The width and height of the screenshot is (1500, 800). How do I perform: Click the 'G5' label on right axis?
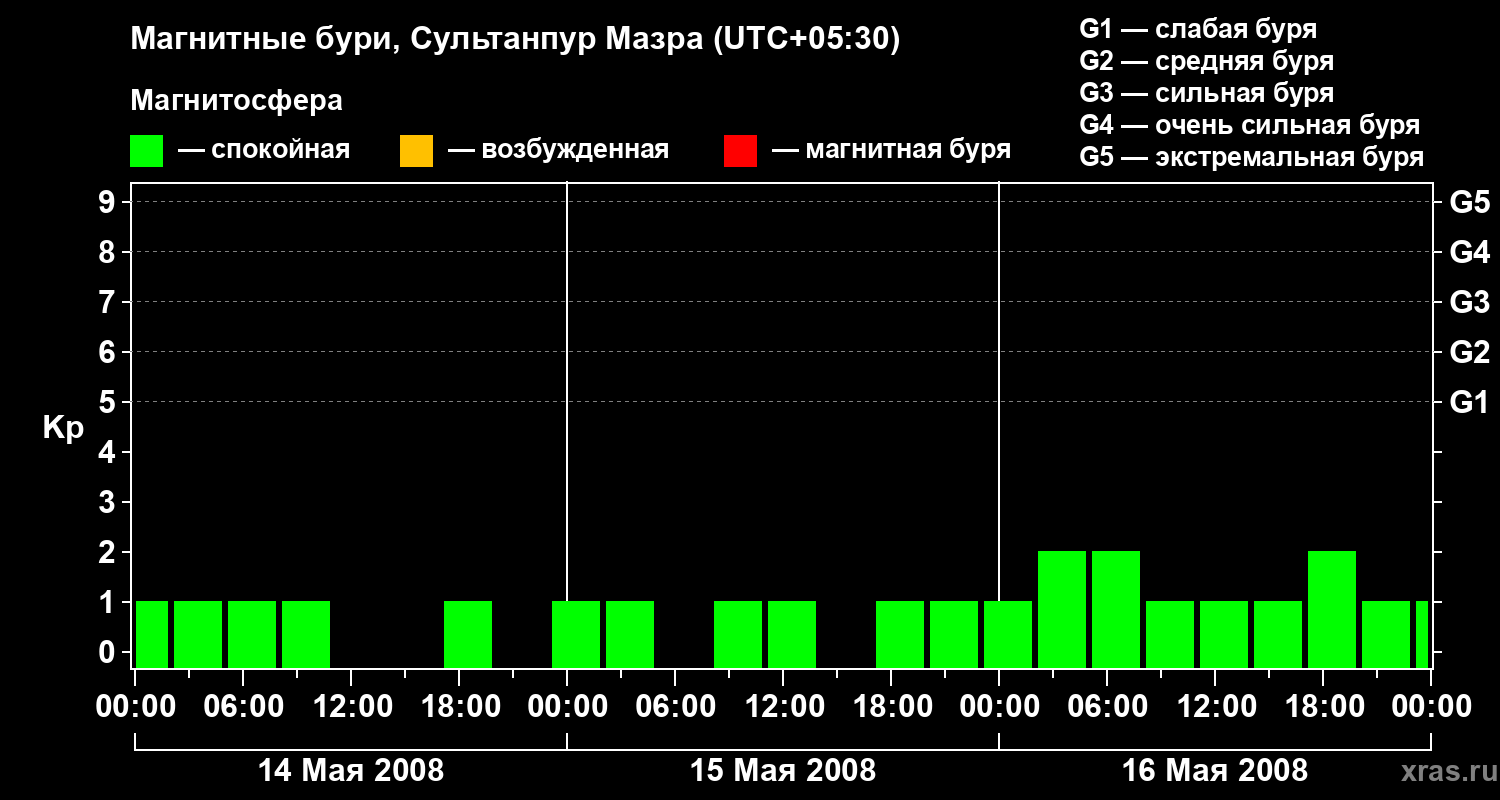[x=1469, y=202]
